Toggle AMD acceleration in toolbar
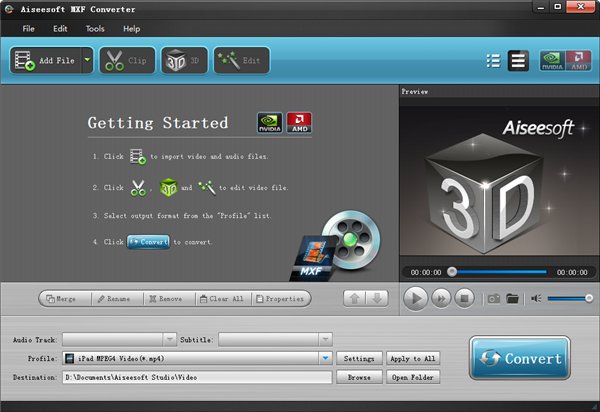Viewport: 600px width, 412px height. (579, 60)
